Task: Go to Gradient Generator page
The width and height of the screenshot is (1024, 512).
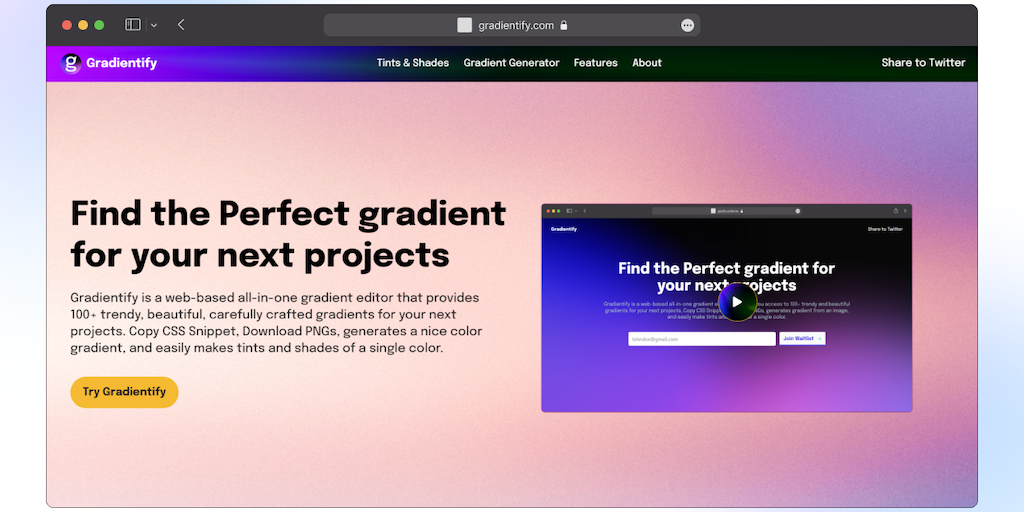Action: pos(511,63)
